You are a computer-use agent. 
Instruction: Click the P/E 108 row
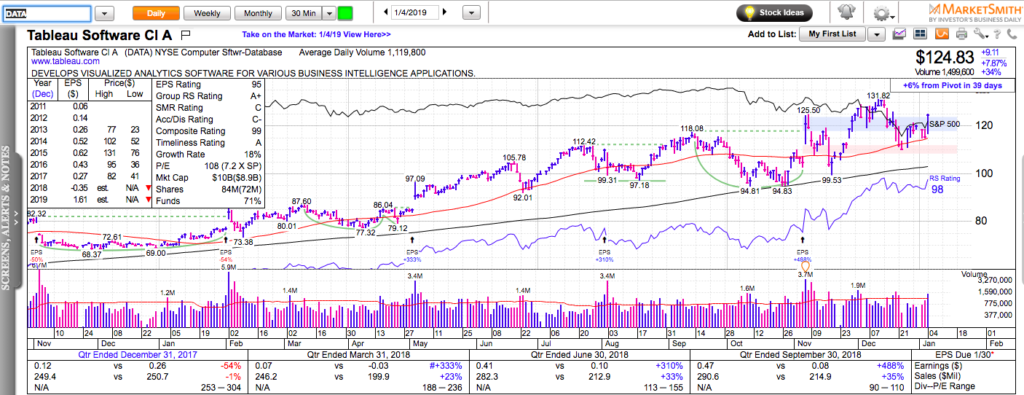(209, 165)
